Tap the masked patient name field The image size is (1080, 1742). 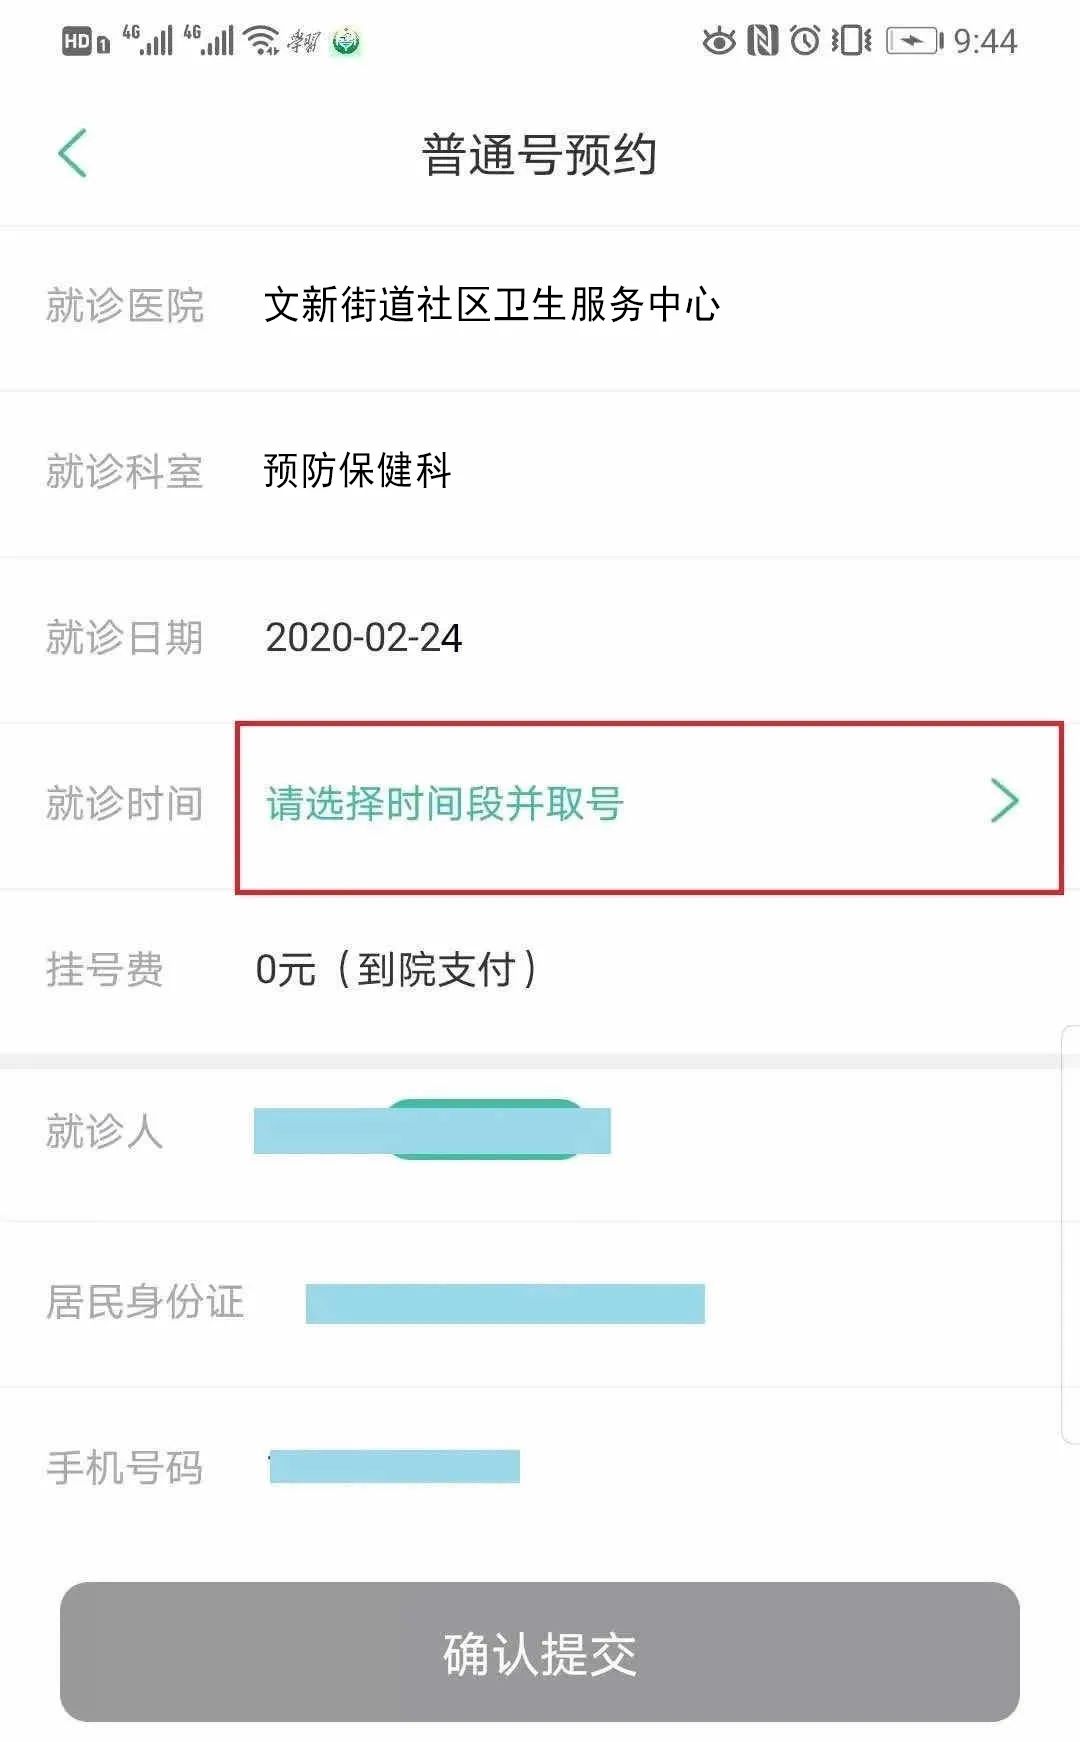point(432,1131)
